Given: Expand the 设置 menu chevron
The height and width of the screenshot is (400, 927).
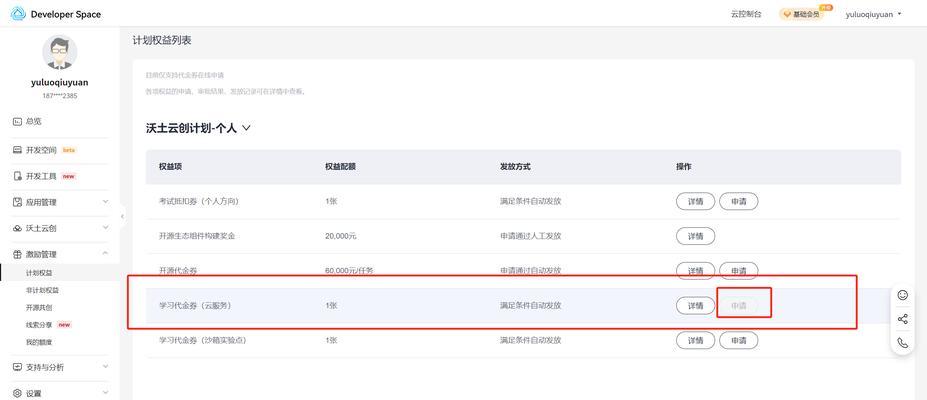Looking at the screenshot, I should pos(105,393).
